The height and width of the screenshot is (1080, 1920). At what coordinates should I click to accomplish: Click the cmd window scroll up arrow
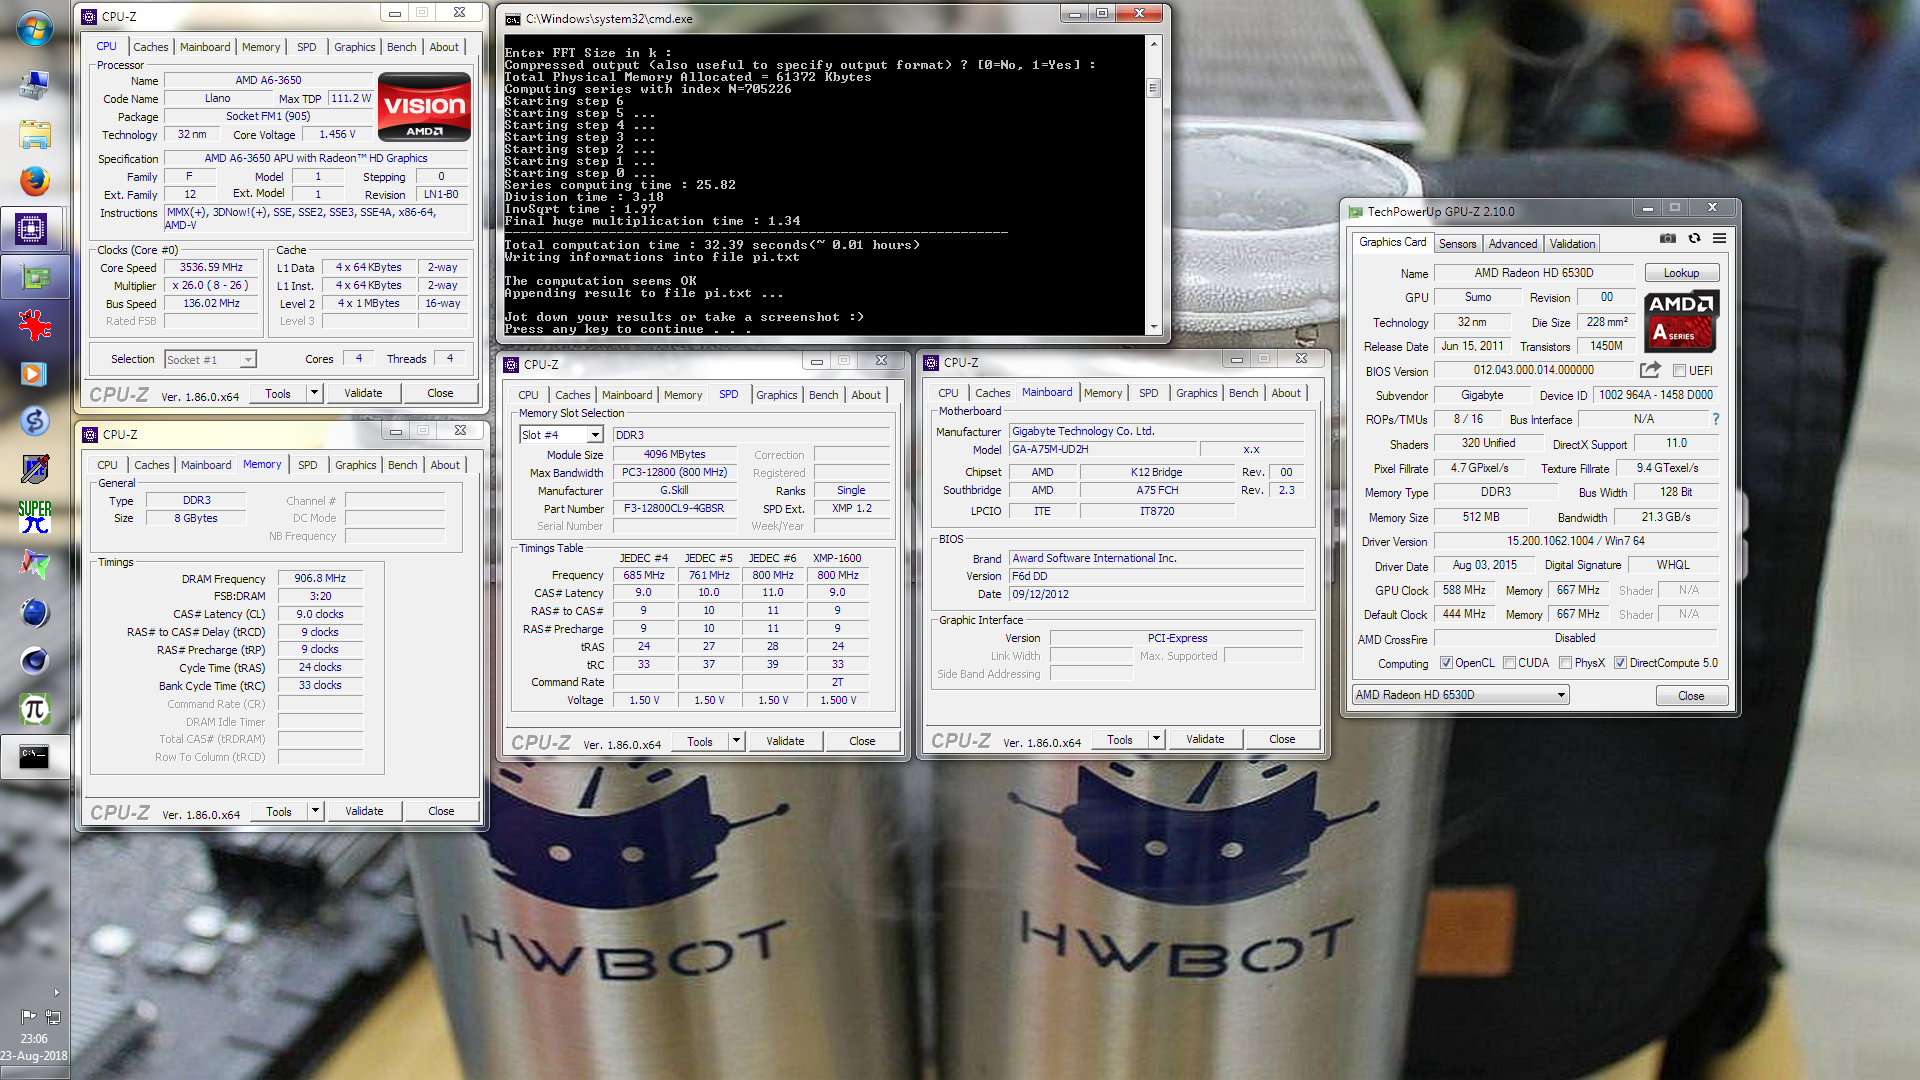pyautogui.click(x=1153, y=44)
